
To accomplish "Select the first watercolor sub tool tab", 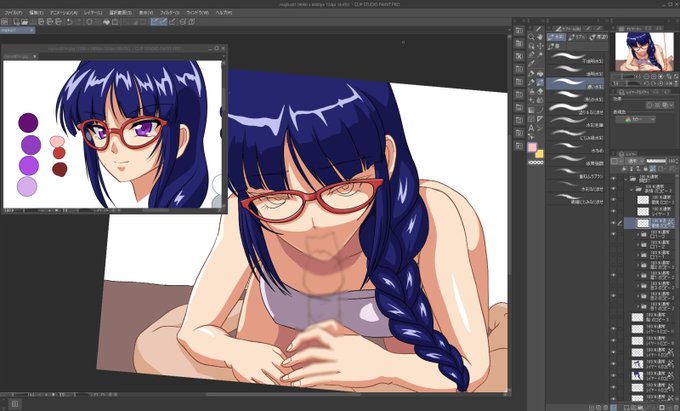I will [x=556, y=37].
